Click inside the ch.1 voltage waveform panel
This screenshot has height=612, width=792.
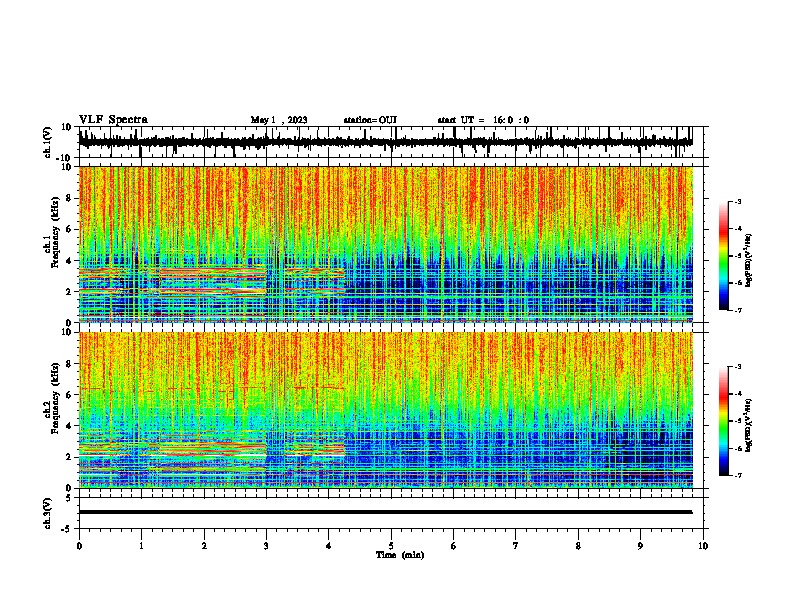pos(391,142)
